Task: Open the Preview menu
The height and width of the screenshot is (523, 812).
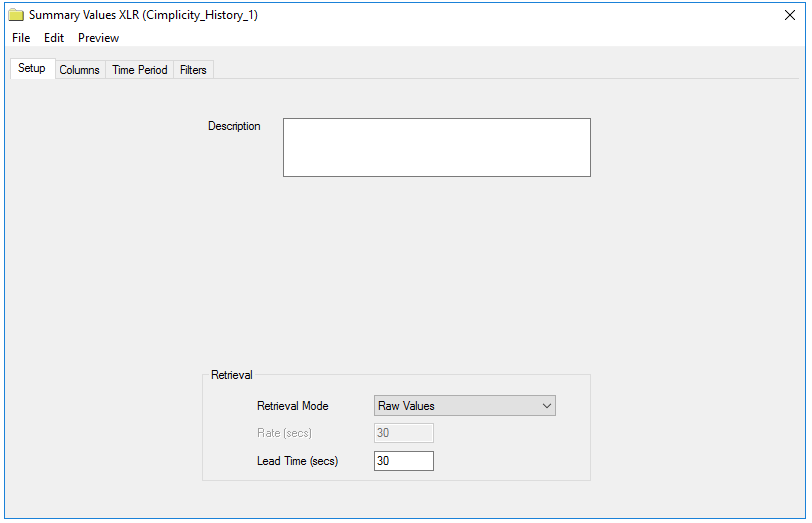Action: 98,38
